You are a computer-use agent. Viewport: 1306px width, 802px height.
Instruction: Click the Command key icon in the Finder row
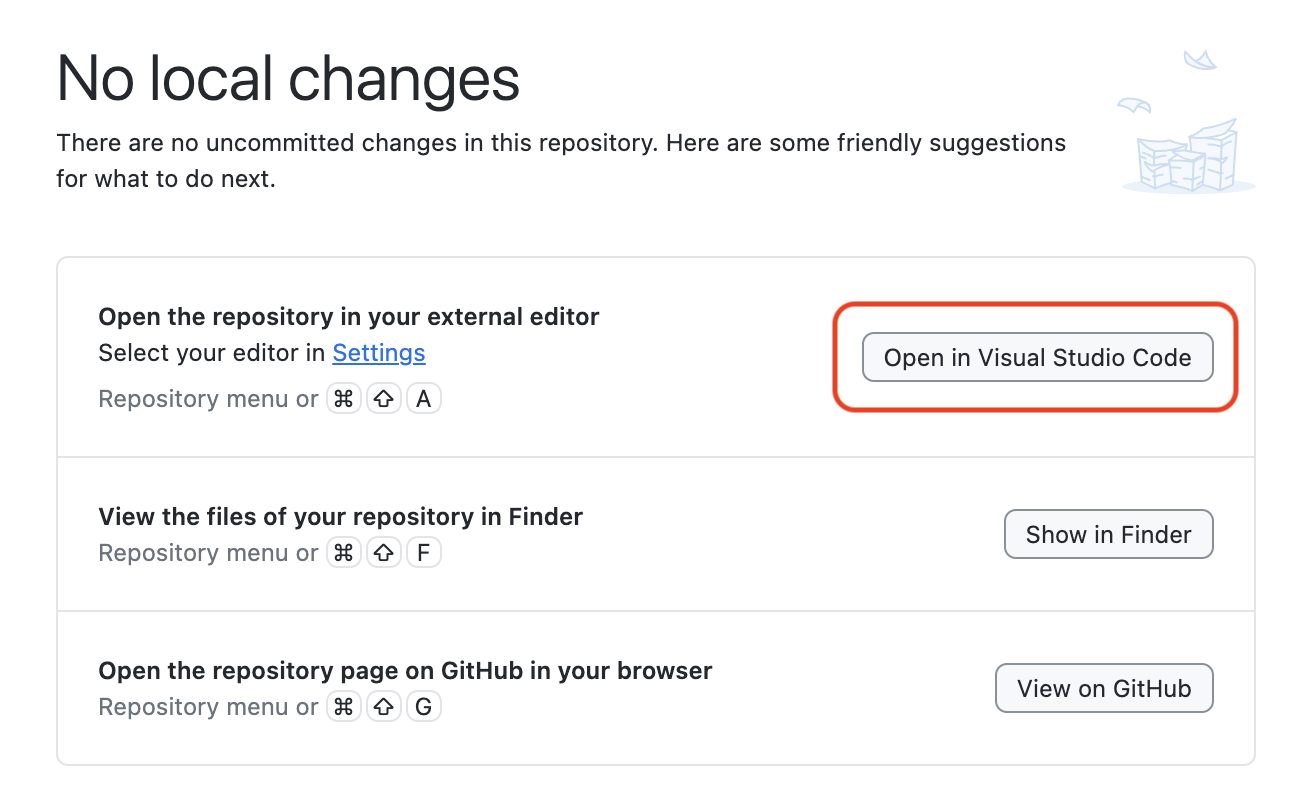click(x=344, y=552)
